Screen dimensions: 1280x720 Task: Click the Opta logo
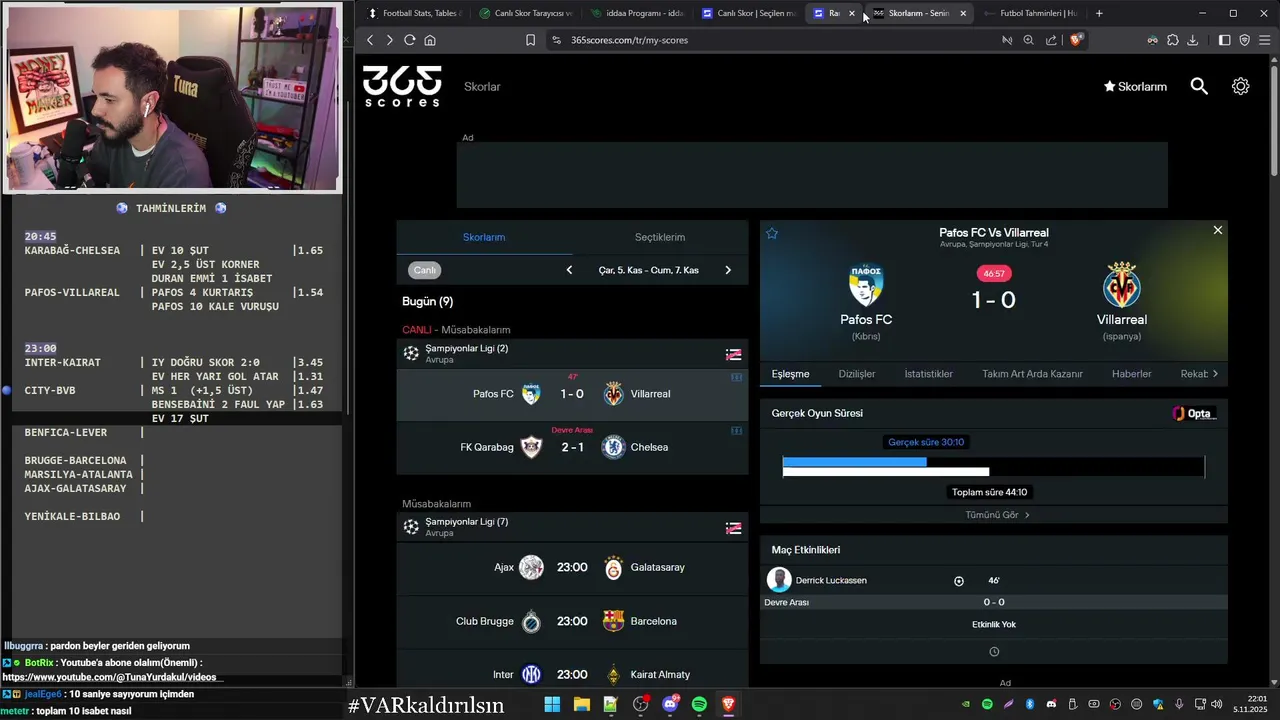pos(1194,413)
